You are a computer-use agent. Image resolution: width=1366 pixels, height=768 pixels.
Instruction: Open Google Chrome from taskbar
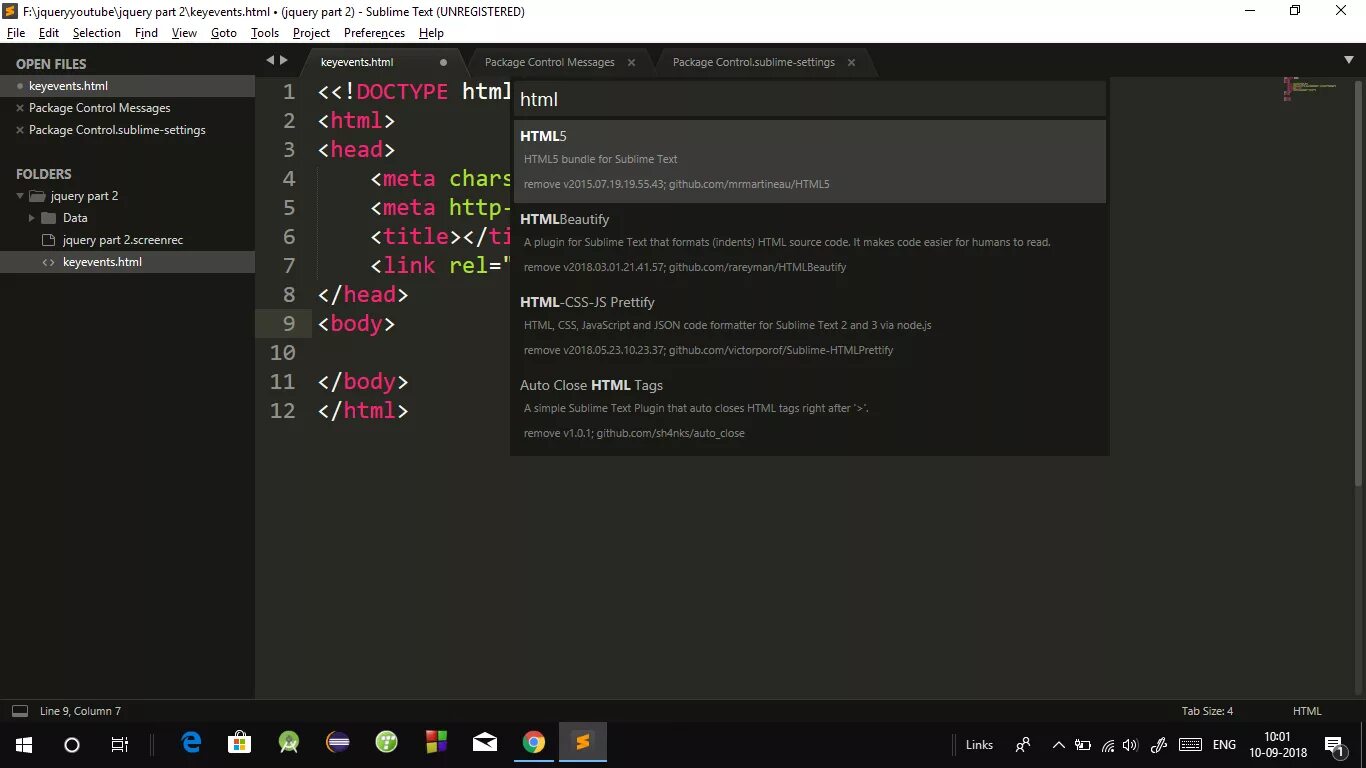[534, 742]
